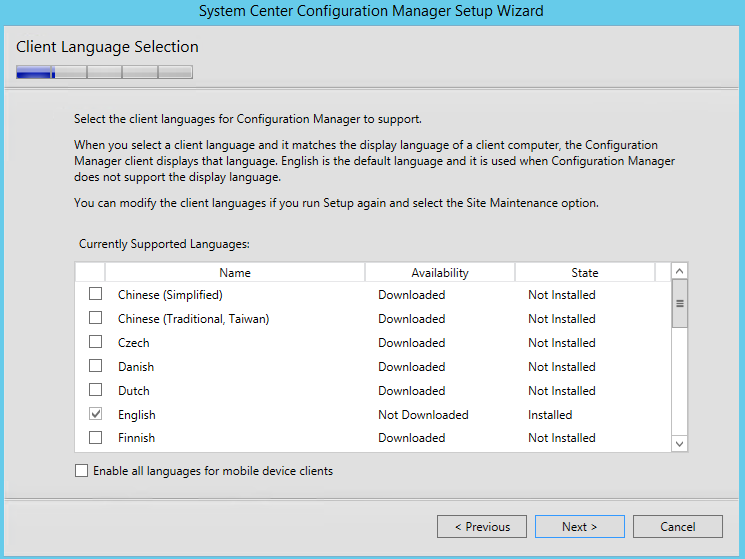Enable Chinese (Traditional, Taiwan) checkbox
The height and width of the screenshot is (559, 745).
click(x=96, y=318)
